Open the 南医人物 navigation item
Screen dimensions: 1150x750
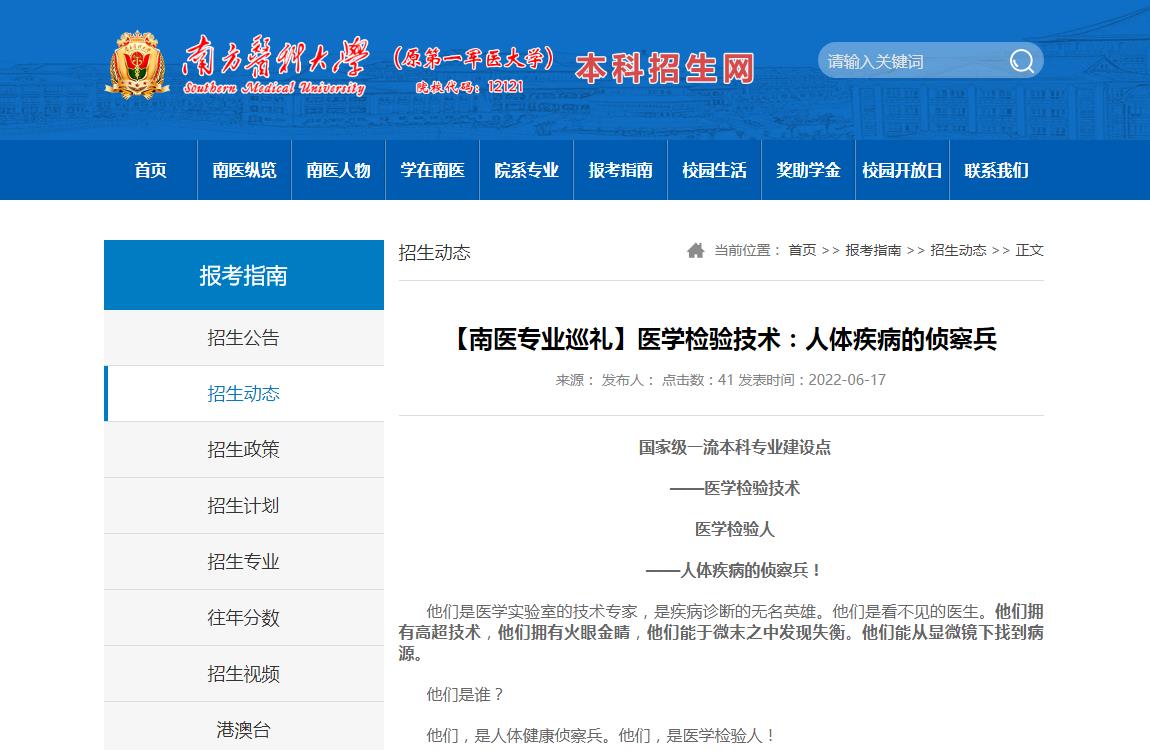338,170
